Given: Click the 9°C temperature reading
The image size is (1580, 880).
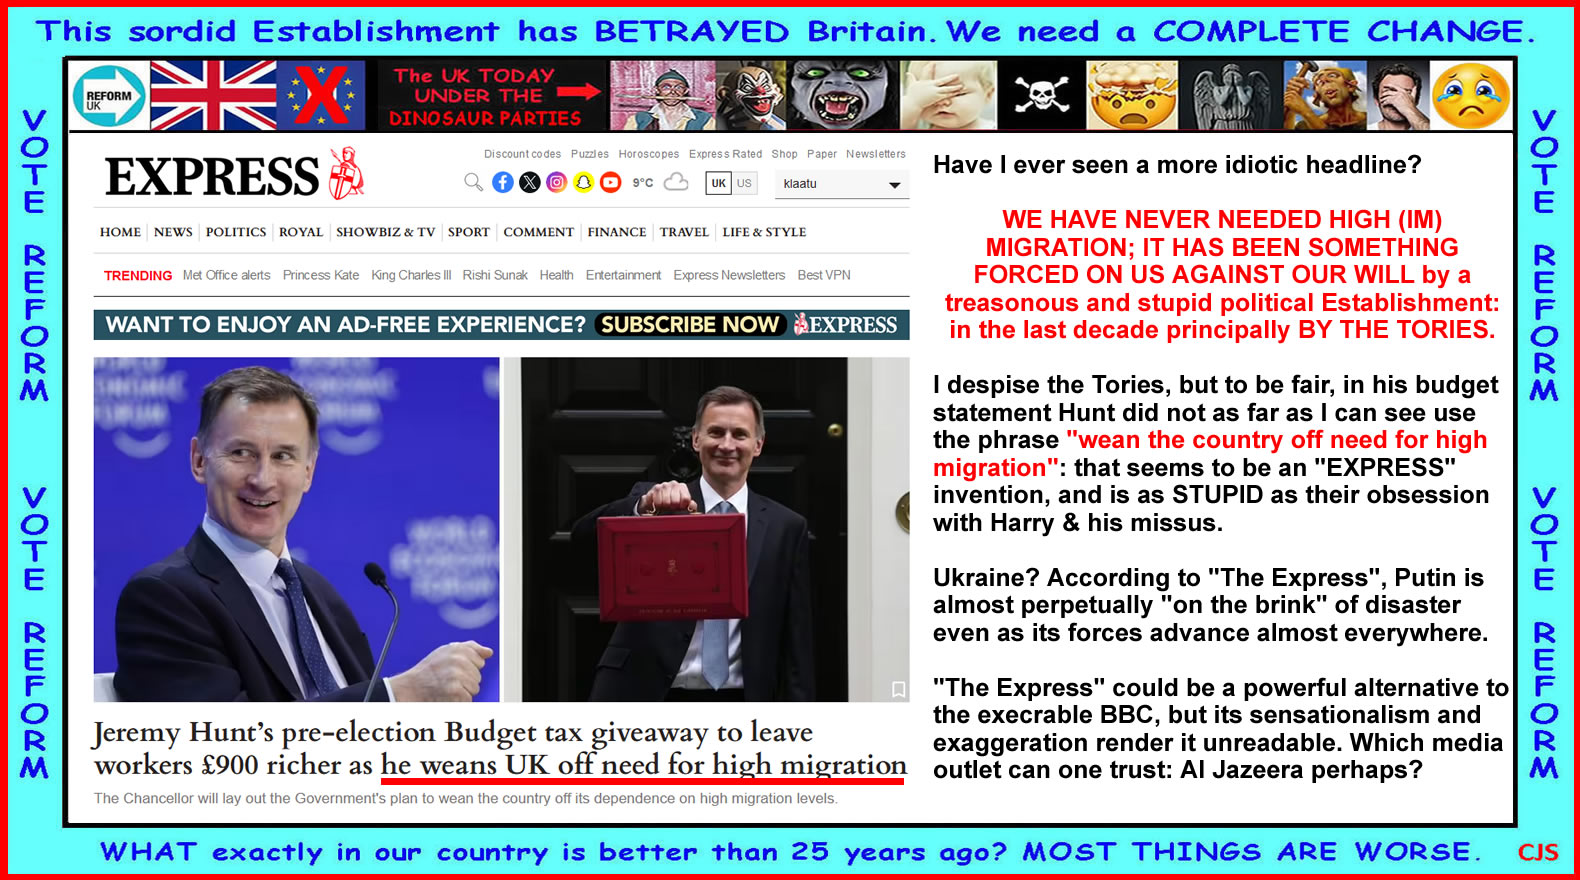Looking at the screenshot, I should pyautogui.click(x=643, y=183).
